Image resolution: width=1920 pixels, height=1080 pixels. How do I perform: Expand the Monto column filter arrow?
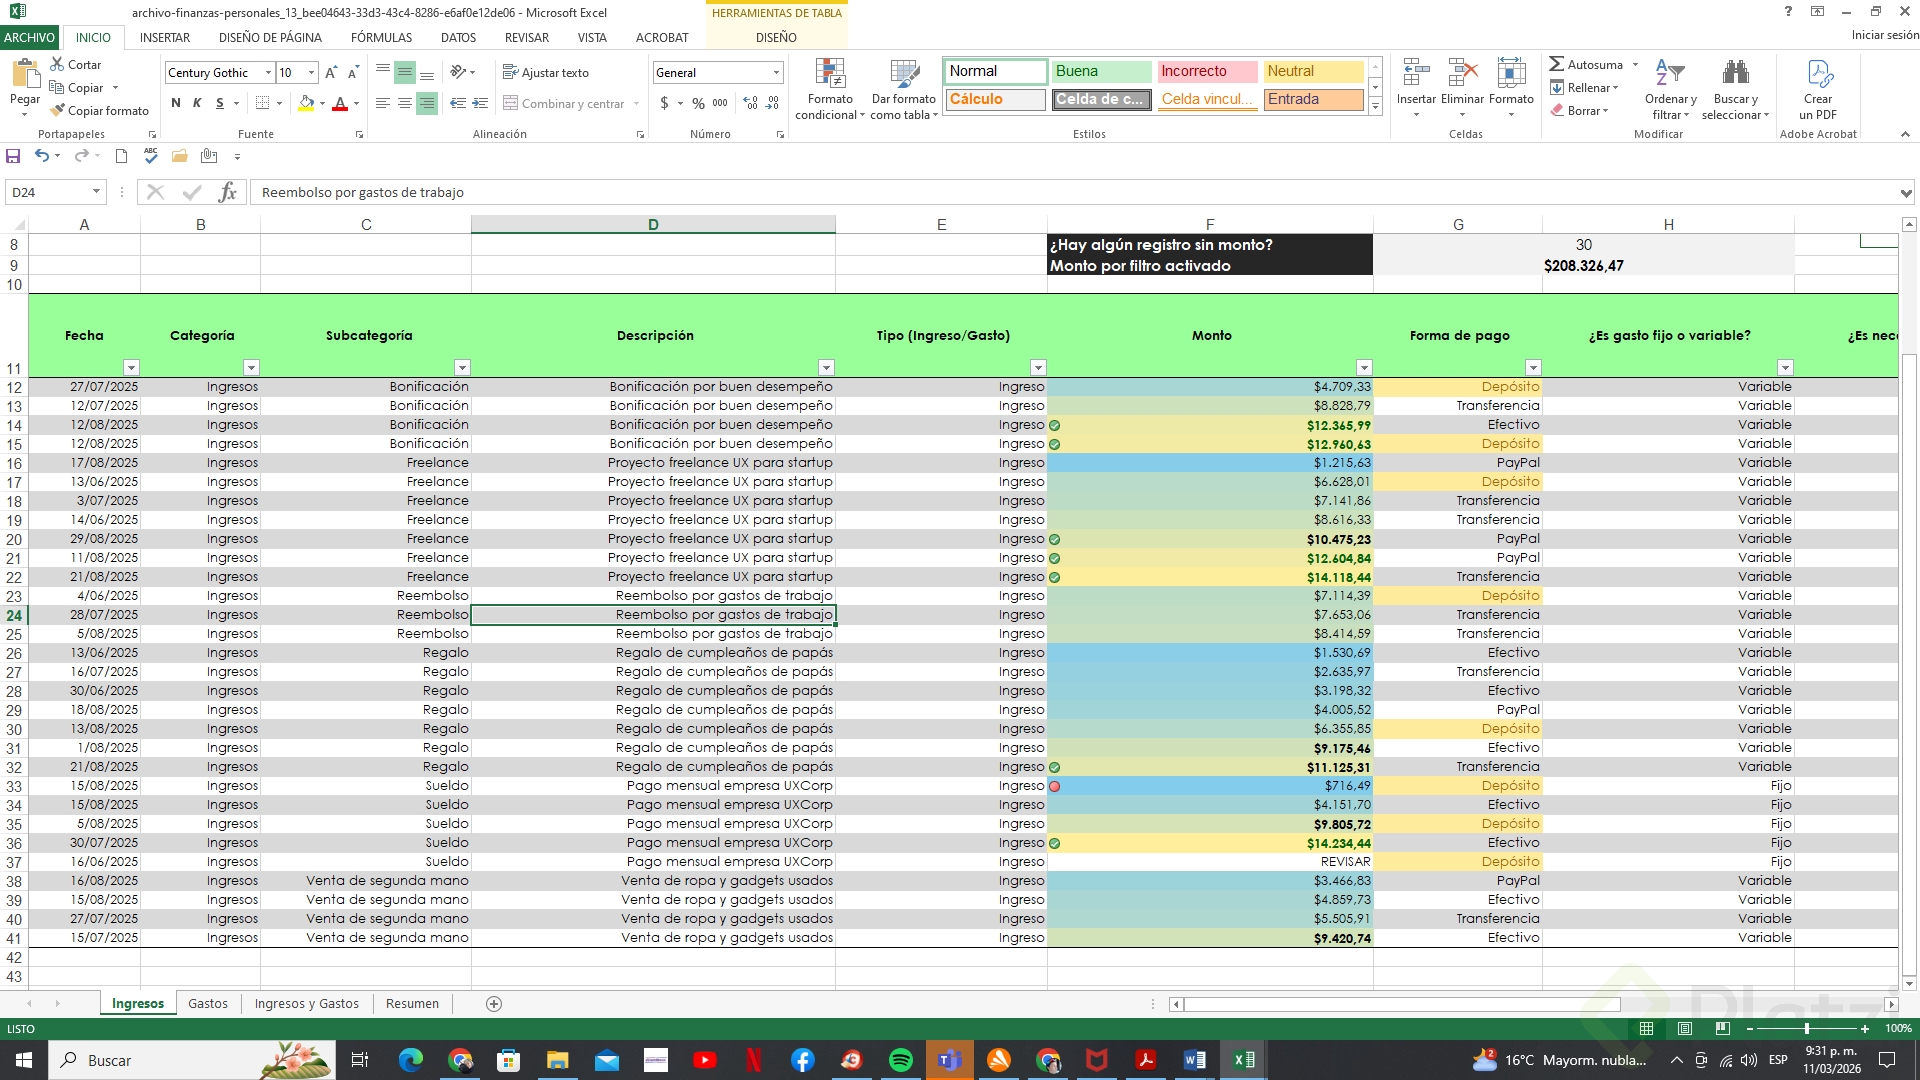1364,368
